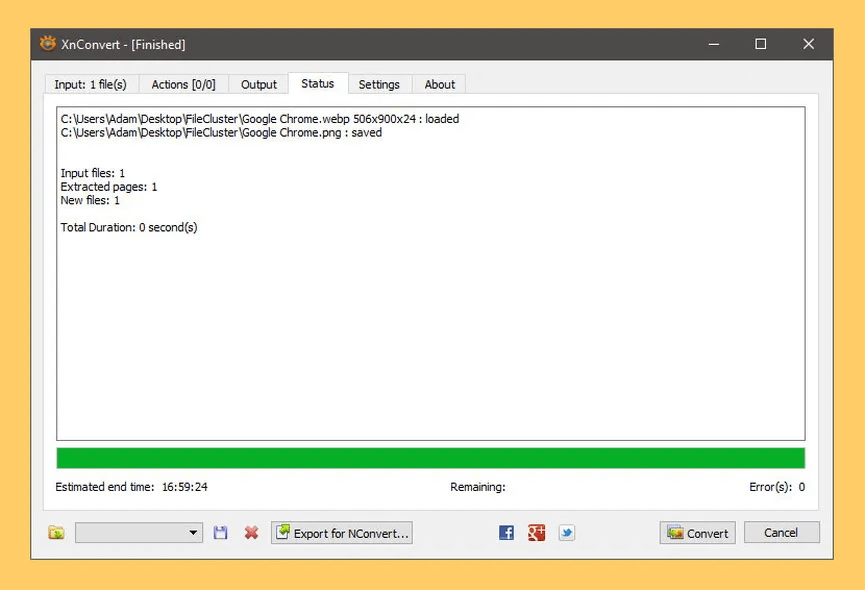The image size is (865, 590).
Task: Open the Actions [0/0] tab
Action: pos(183,84)
